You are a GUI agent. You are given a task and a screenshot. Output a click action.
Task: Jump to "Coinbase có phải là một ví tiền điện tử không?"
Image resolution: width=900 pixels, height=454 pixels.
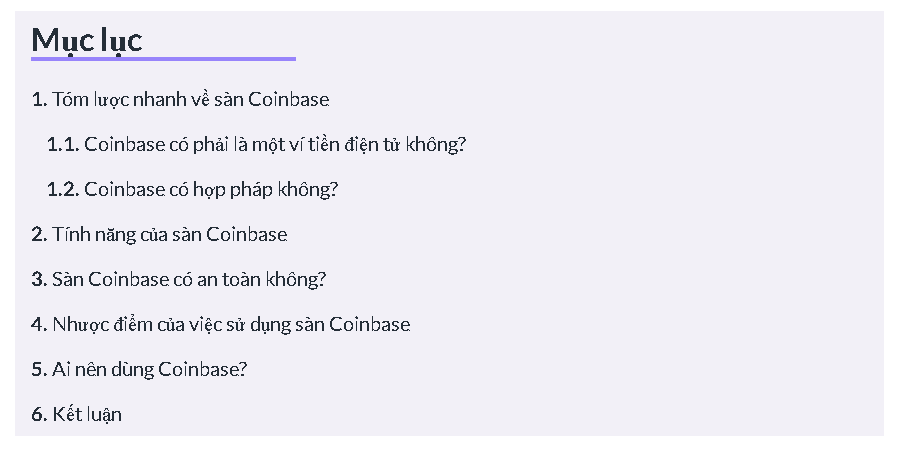275,145
